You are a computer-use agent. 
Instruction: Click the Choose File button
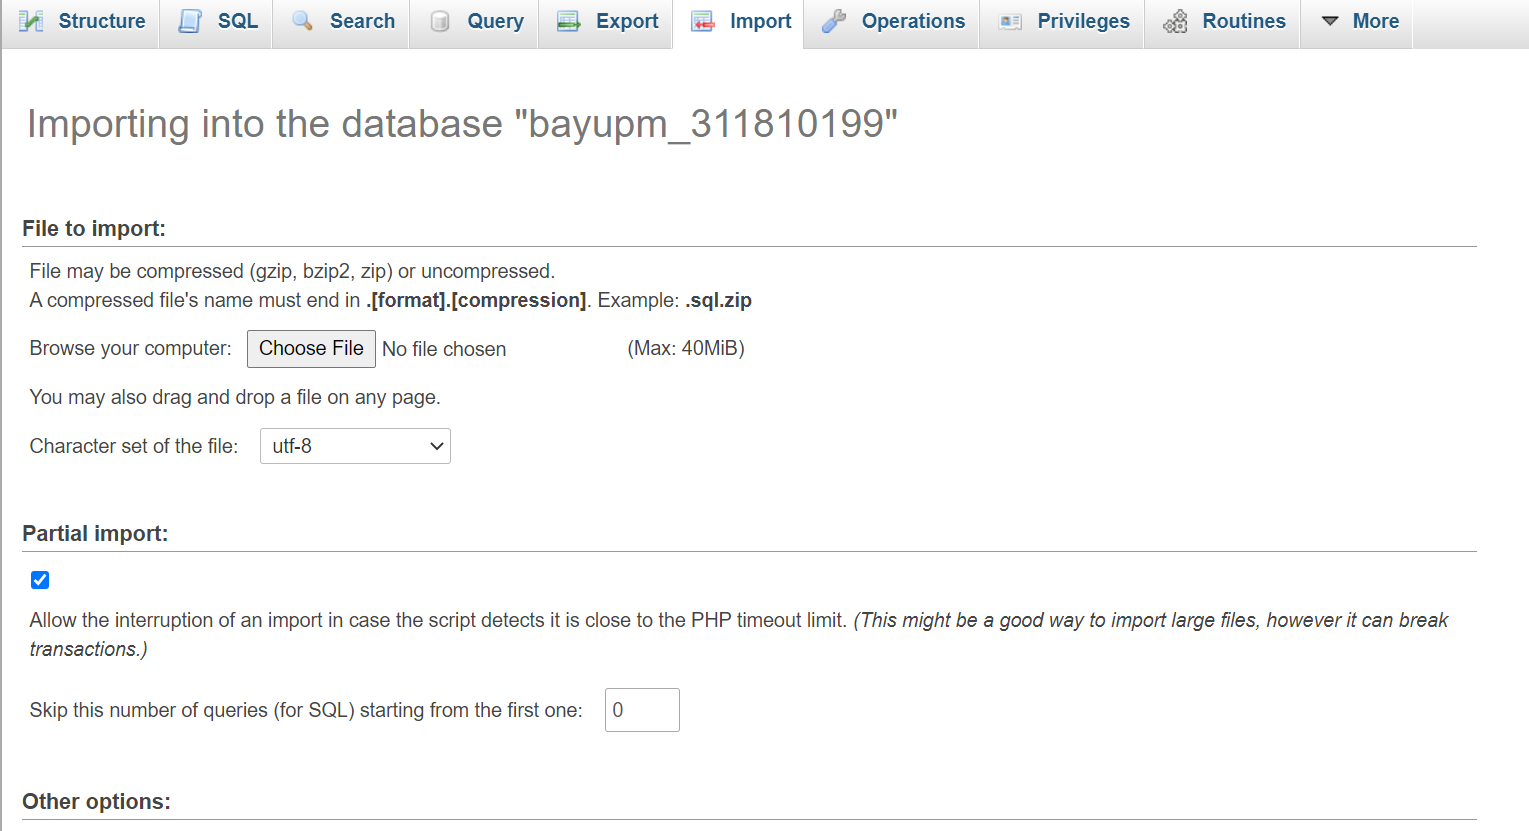point(310,348)
